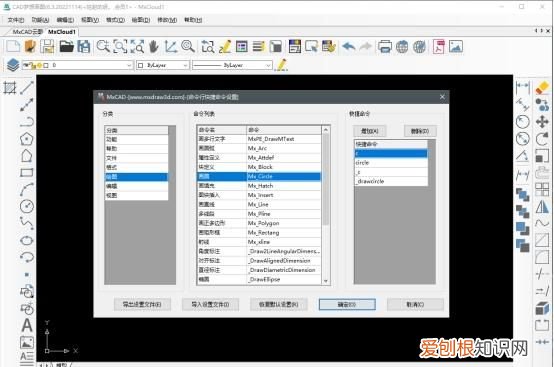Select the Mx_Polygon command row
The image size is (554, 367).
pos(259,223)
